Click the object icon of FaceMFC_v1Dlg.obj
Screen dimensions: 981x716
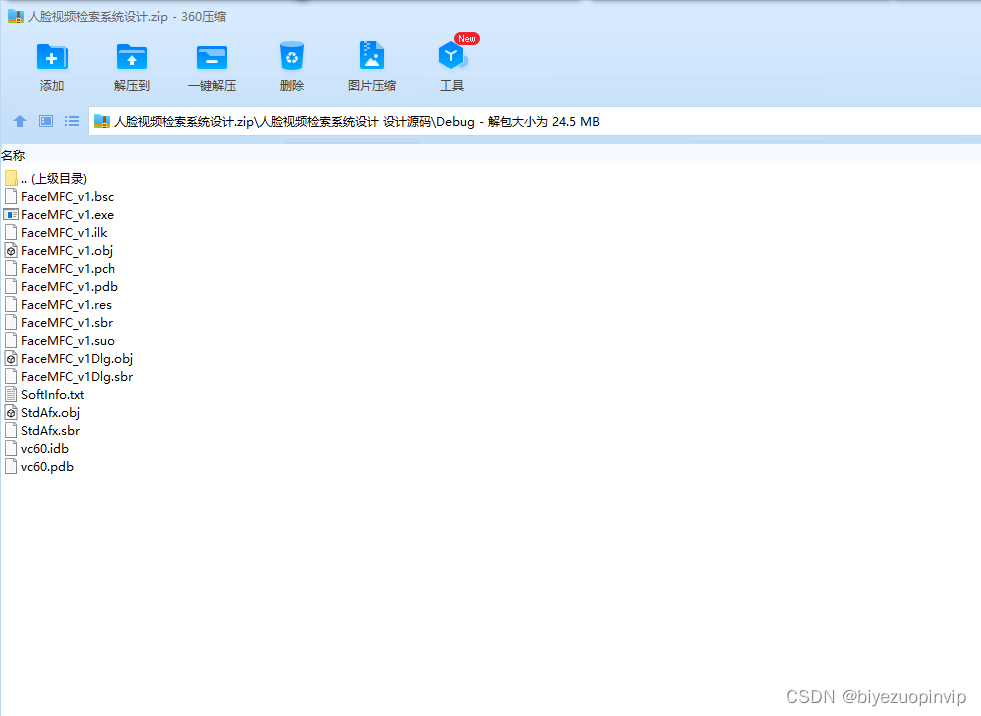tap(11, 359)
